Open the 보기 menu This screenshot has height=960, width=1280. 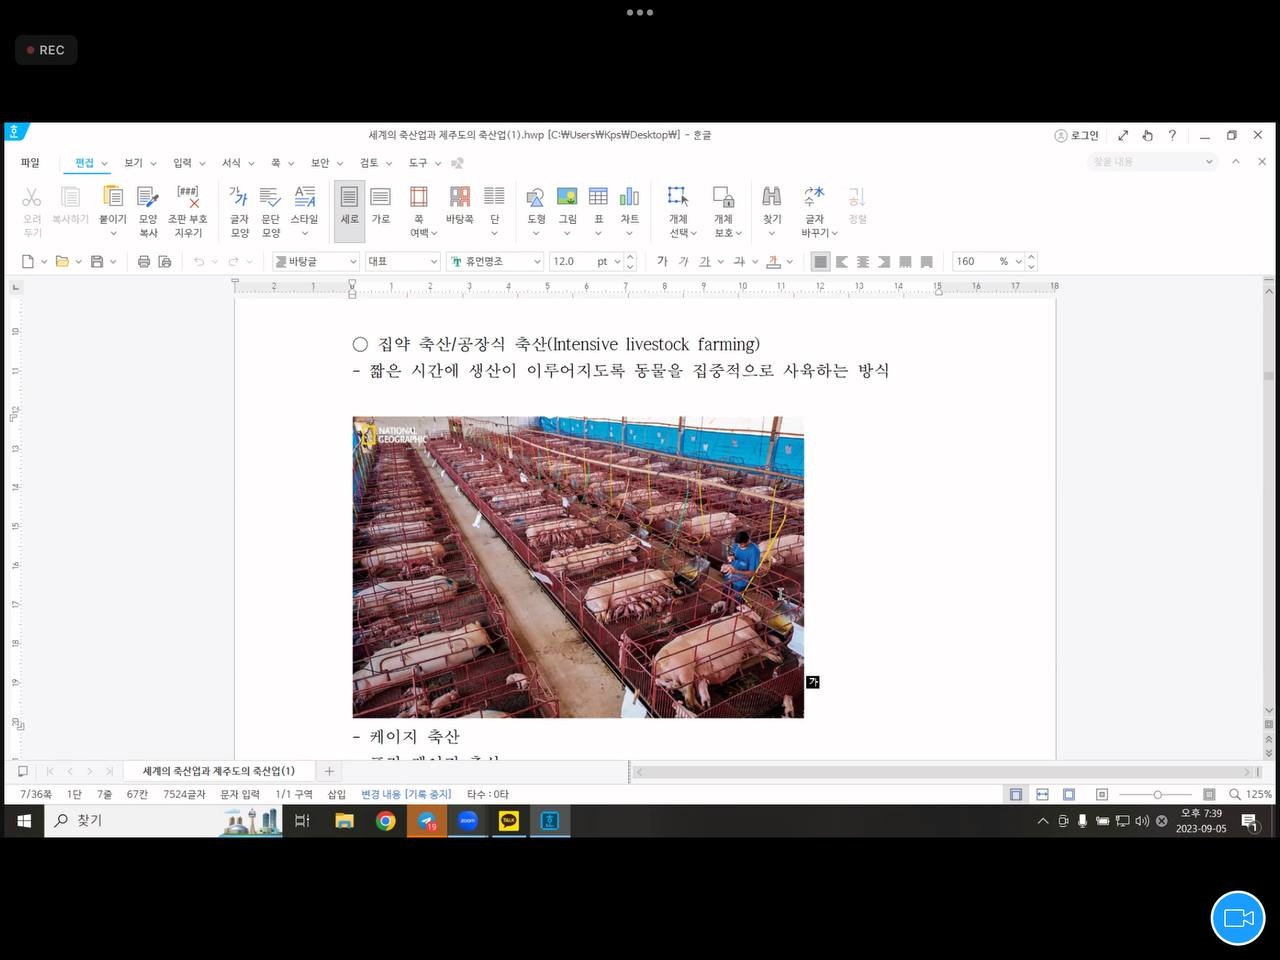tap(133, 163)
